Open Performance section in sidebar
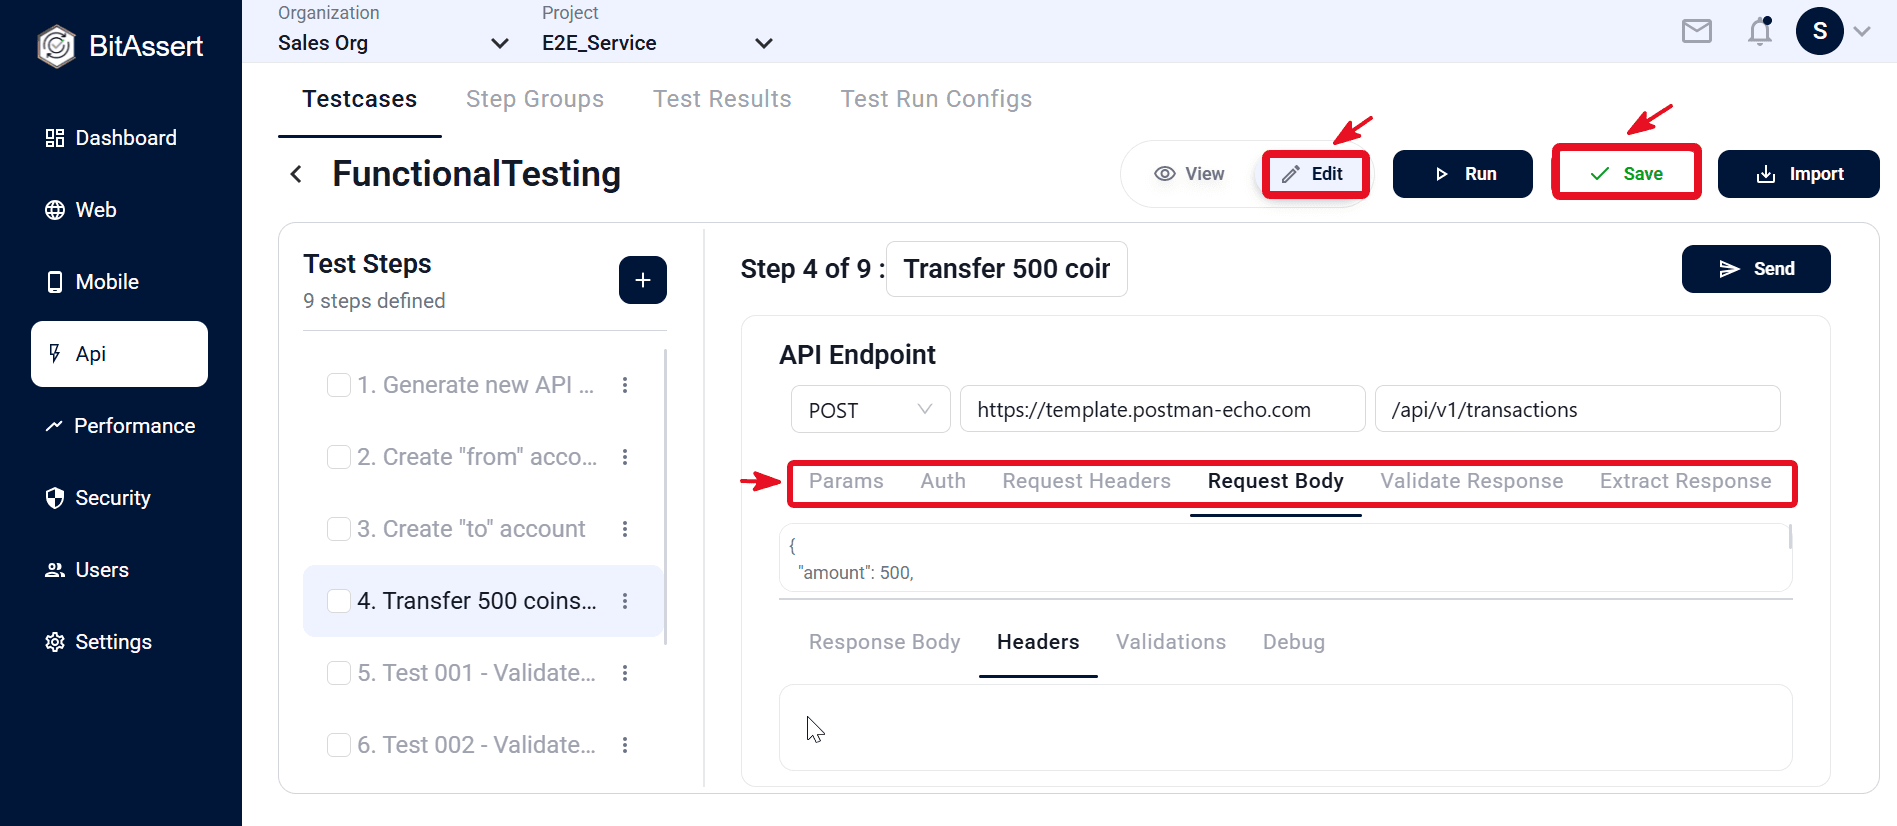 coord(120,426)
